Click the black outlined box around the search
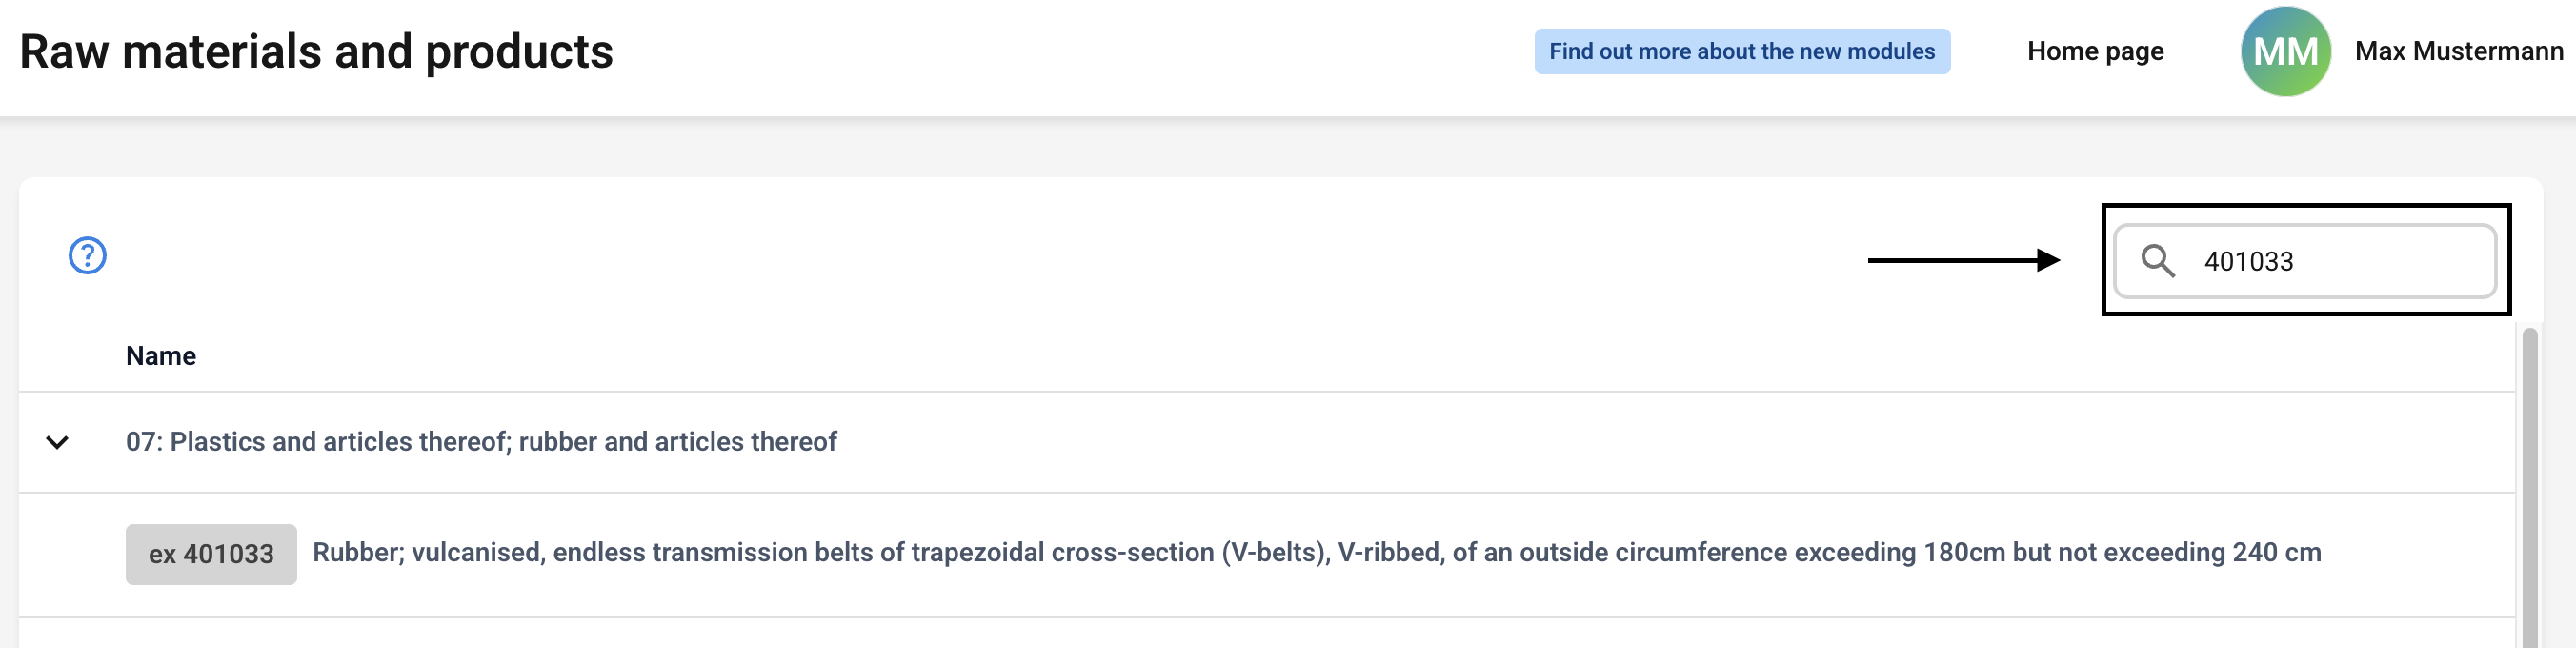 (2305, 210)
